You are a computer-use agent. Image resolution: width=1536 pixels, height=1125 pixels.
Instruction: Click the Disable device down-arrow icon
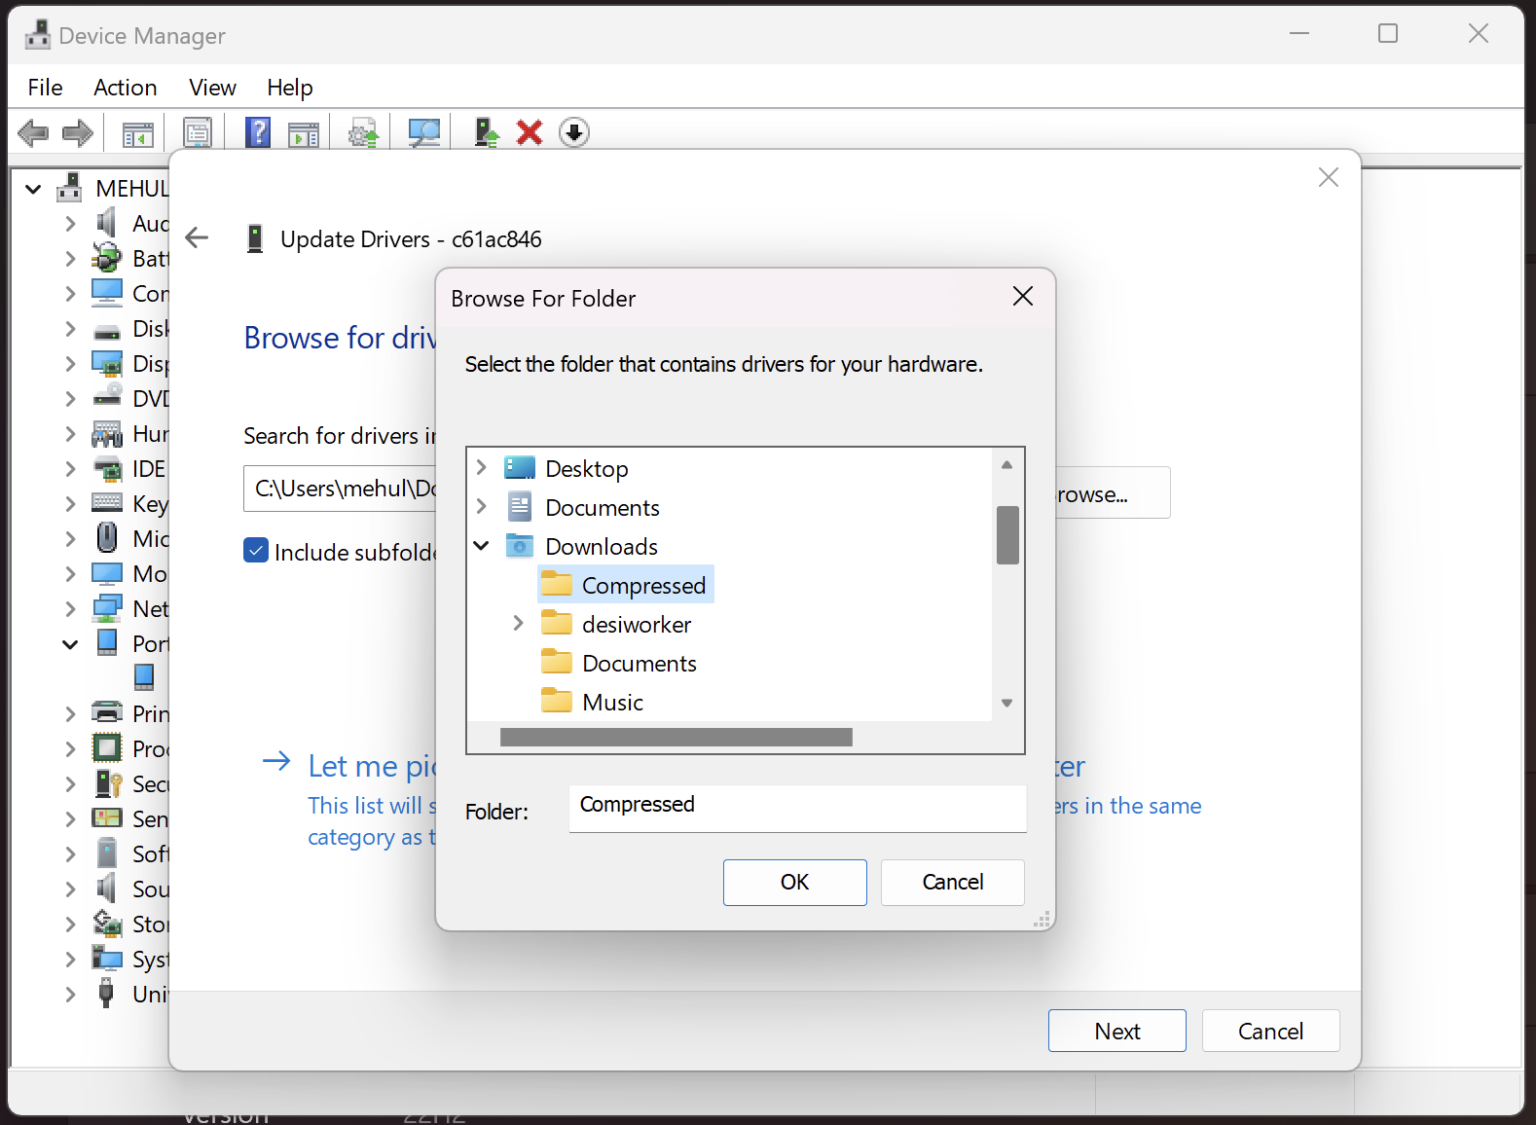click(x=574, y=131)
